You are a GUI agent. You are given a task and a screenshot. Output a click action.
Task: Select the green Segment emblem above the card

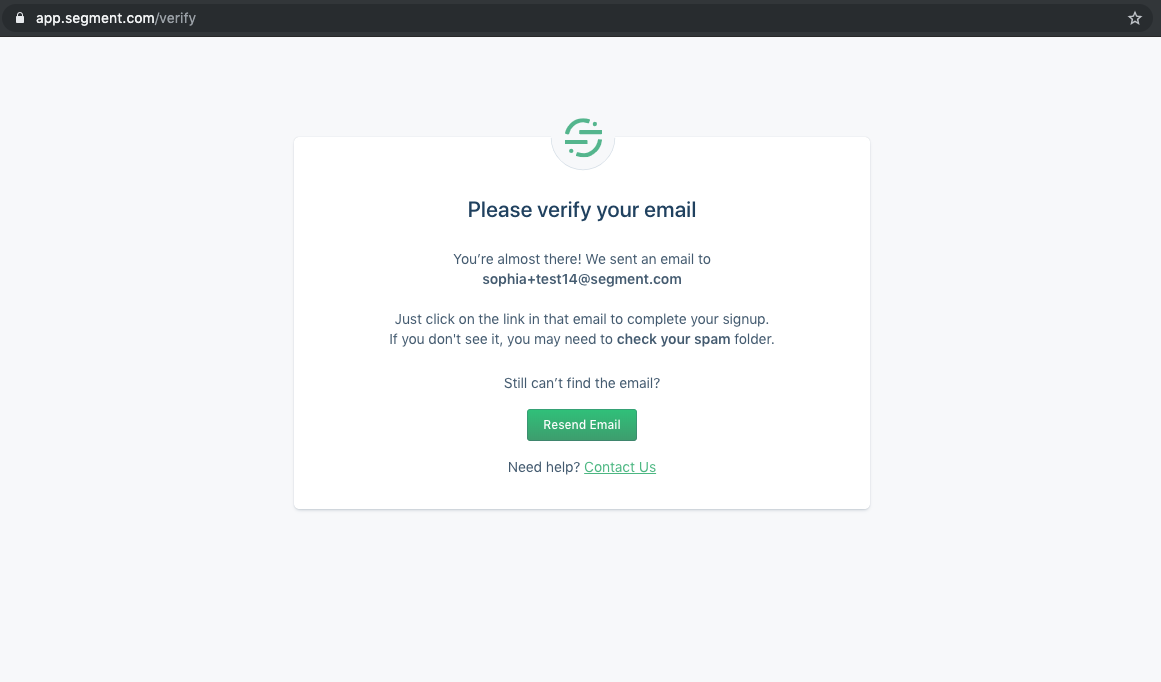582,139
